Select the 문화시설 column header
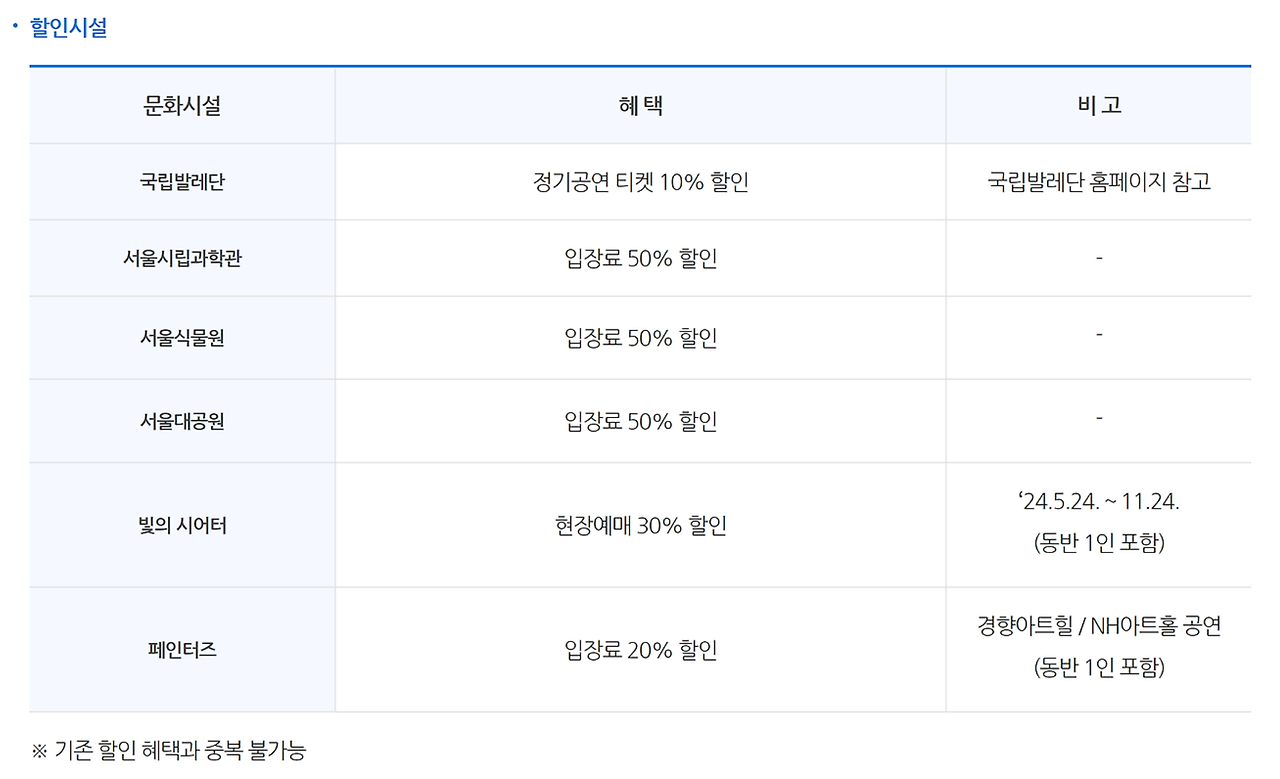The image size is (1280, 779). [x=182, y=106]
